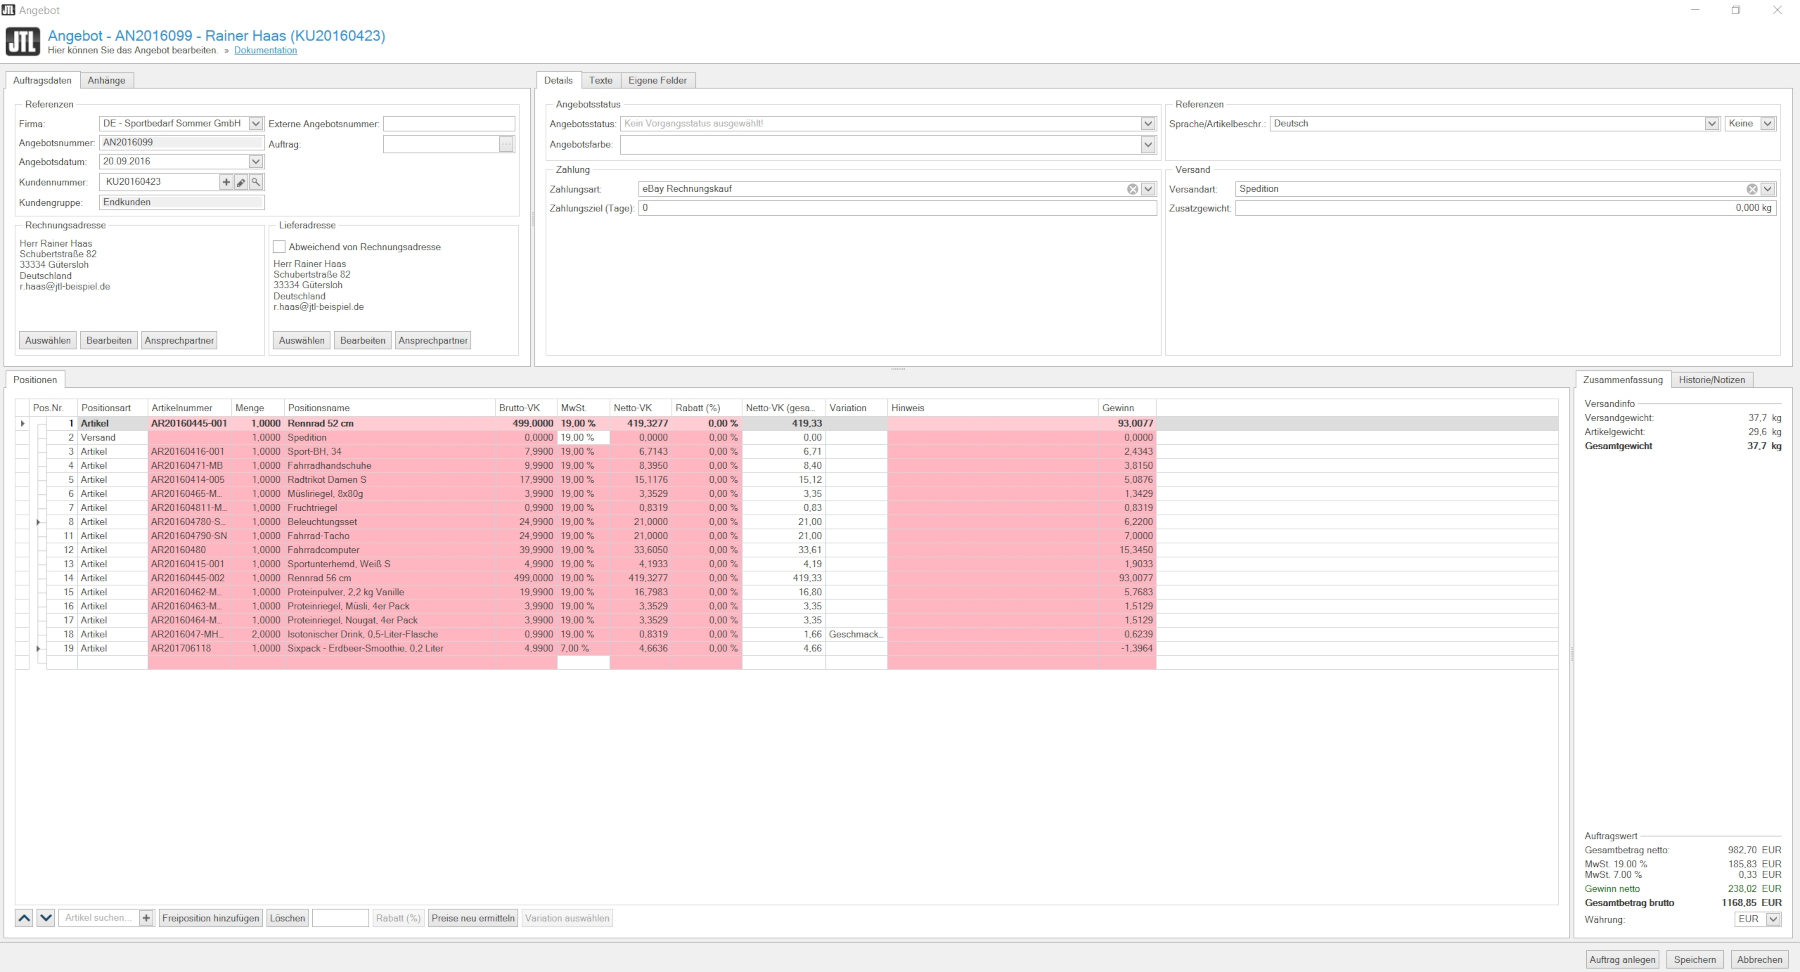Open the Währung EUR dropdown
Image resolution: width=1800 pixels, height=972 pixels.
pyautogui.click(x=1773, y=919)
